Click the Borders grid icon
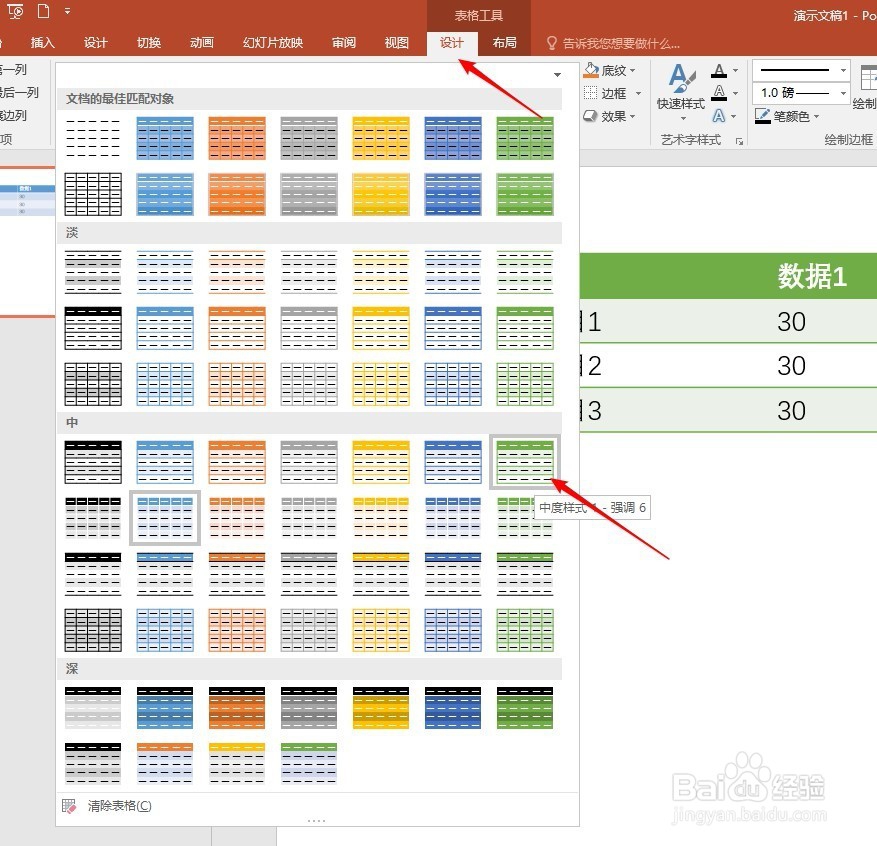This screenshot has height=846, width=877. tap(590, 92)
